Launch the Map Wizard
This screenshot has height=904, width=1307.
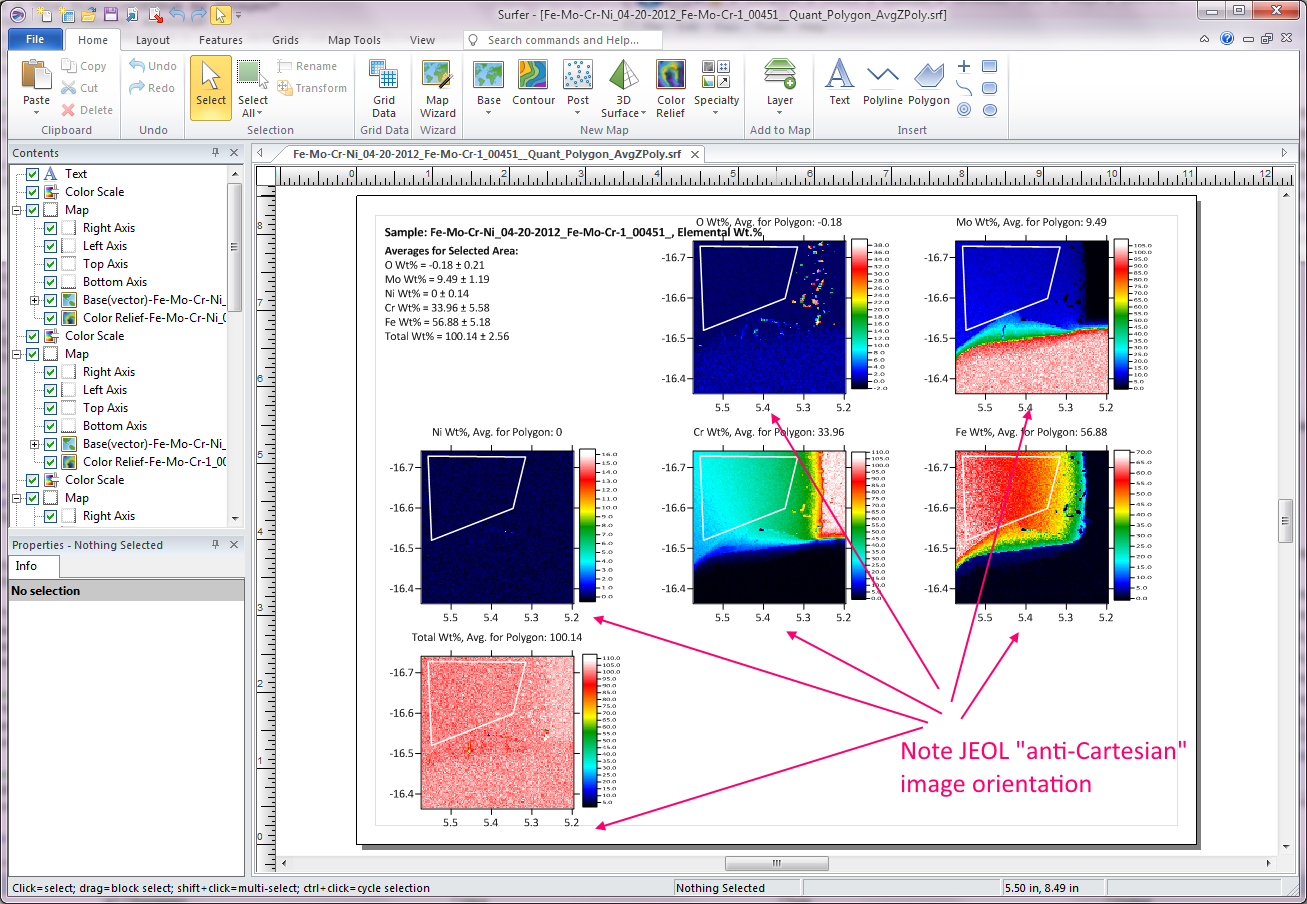click(x=437, y=86)
